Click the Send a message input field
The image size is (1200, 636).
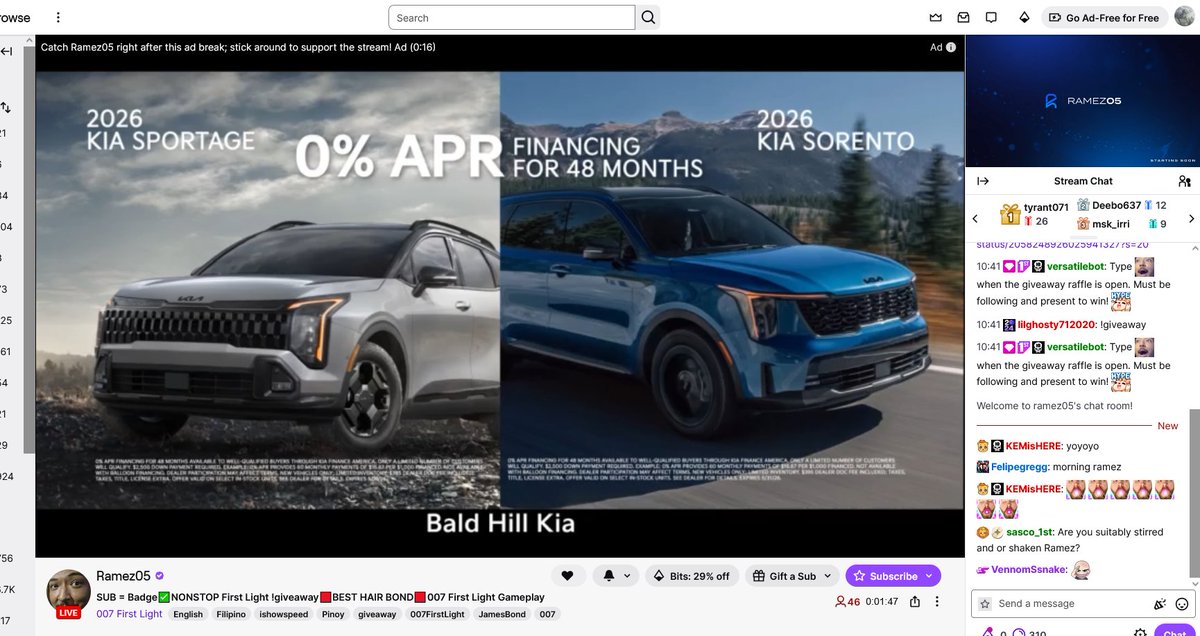tap(1071, 603)
